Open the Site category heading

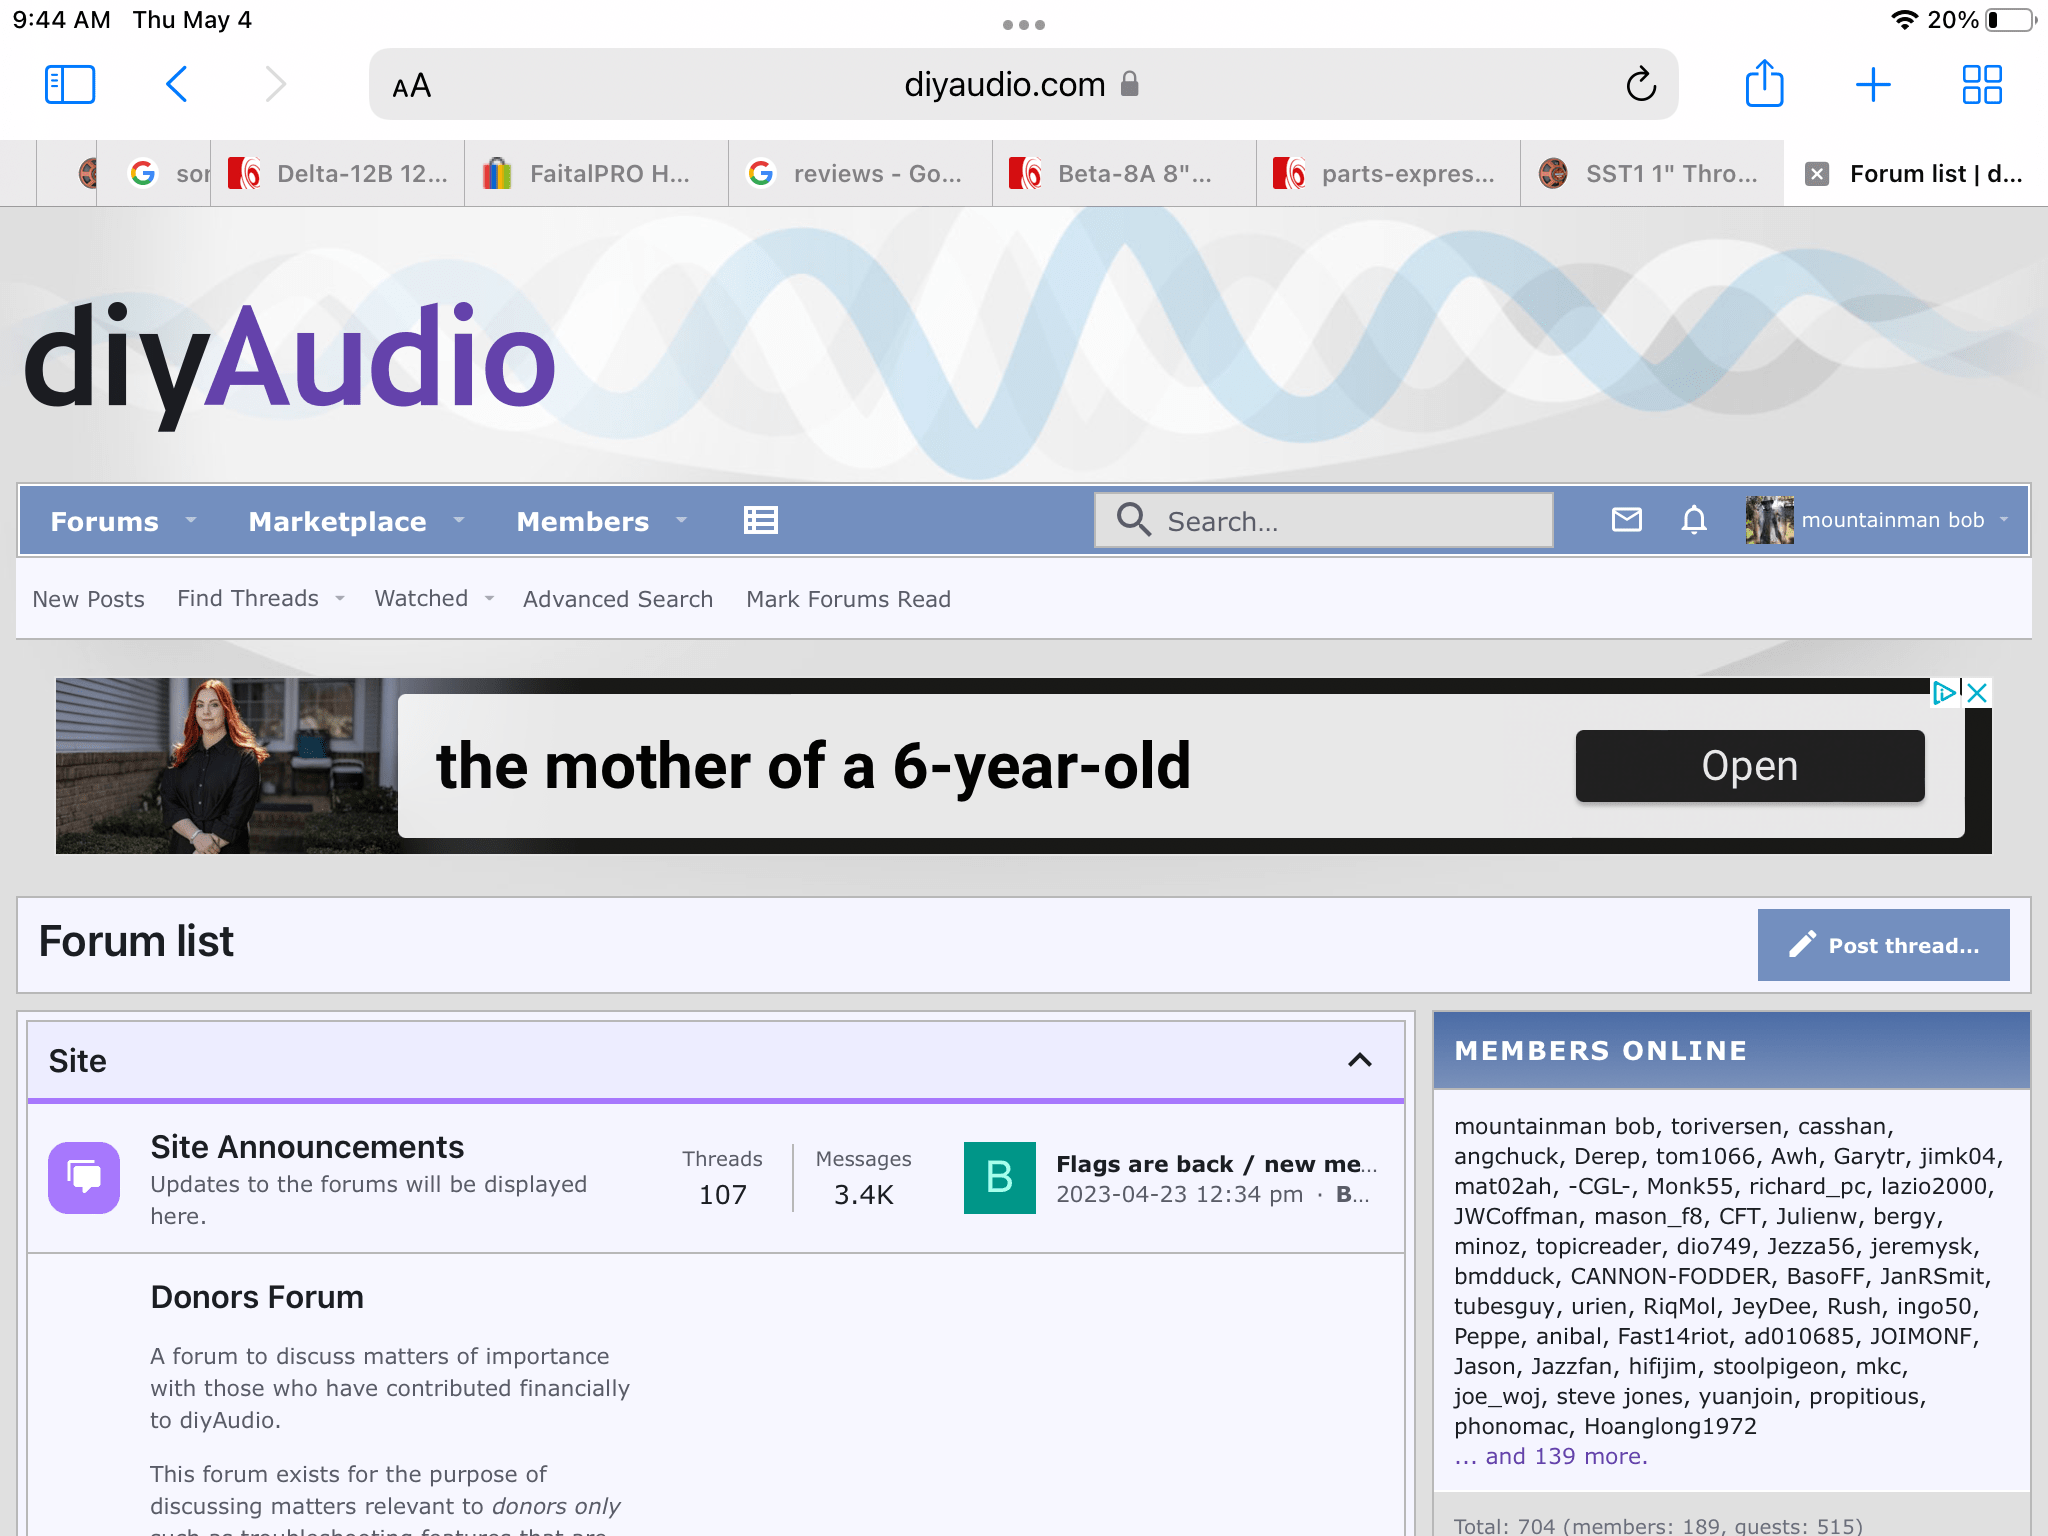pyautogui.click(x=77, y=1061)
